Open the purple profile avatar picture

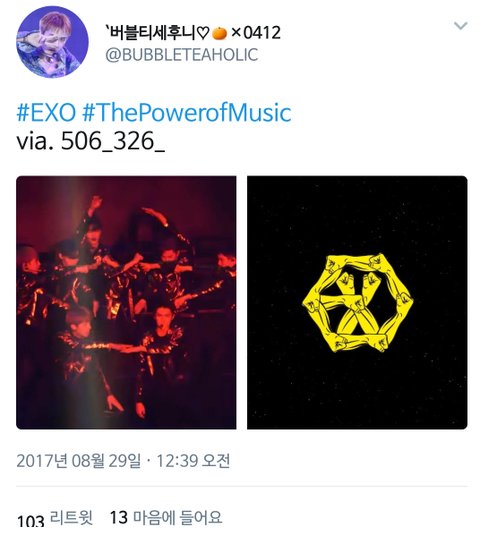[x=52, y=42]
